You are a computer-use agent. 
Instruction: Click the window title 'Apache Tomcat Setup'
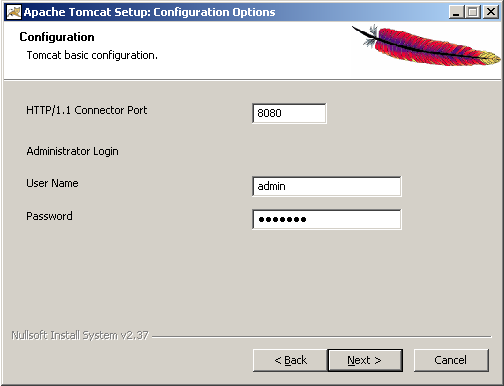(x=87, y=12)
